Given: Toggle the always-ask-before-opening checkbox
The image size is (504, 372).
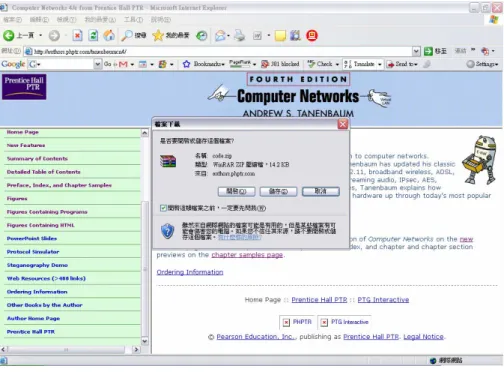Looking at the screenshot, I should [x=163, y=208].
